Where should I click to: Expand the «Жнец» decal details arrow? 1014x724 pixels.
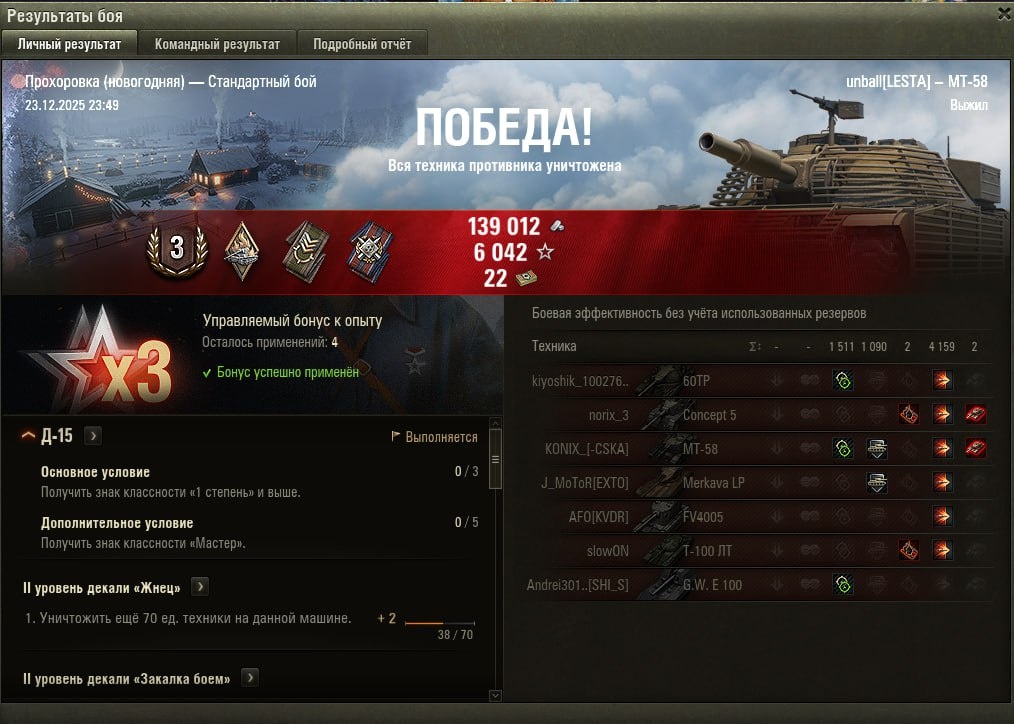200,587
